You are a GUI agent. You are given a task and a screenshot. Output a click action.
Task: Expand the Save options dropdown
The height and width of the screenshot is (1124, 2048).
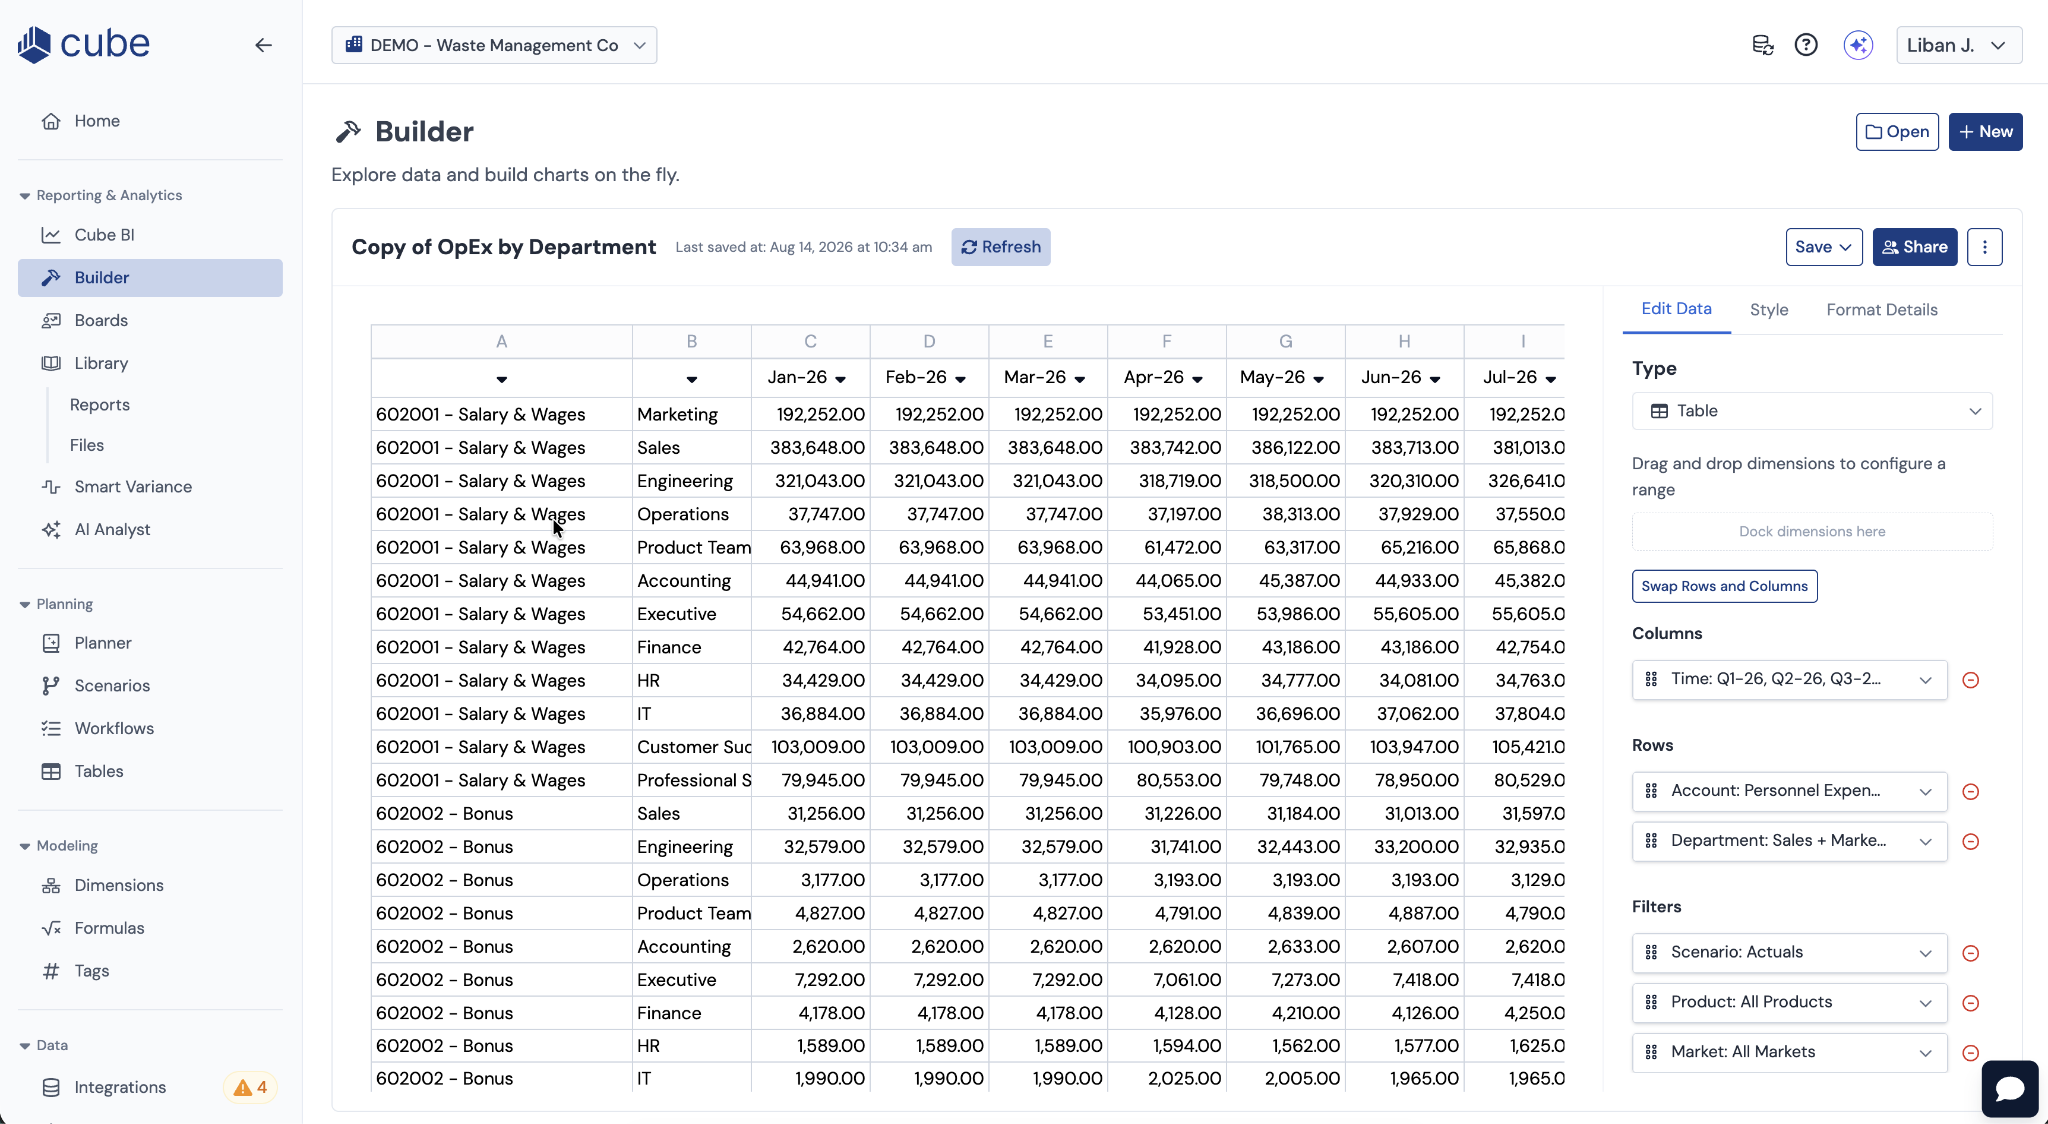pyautogui.click(x=1824, y=247)
